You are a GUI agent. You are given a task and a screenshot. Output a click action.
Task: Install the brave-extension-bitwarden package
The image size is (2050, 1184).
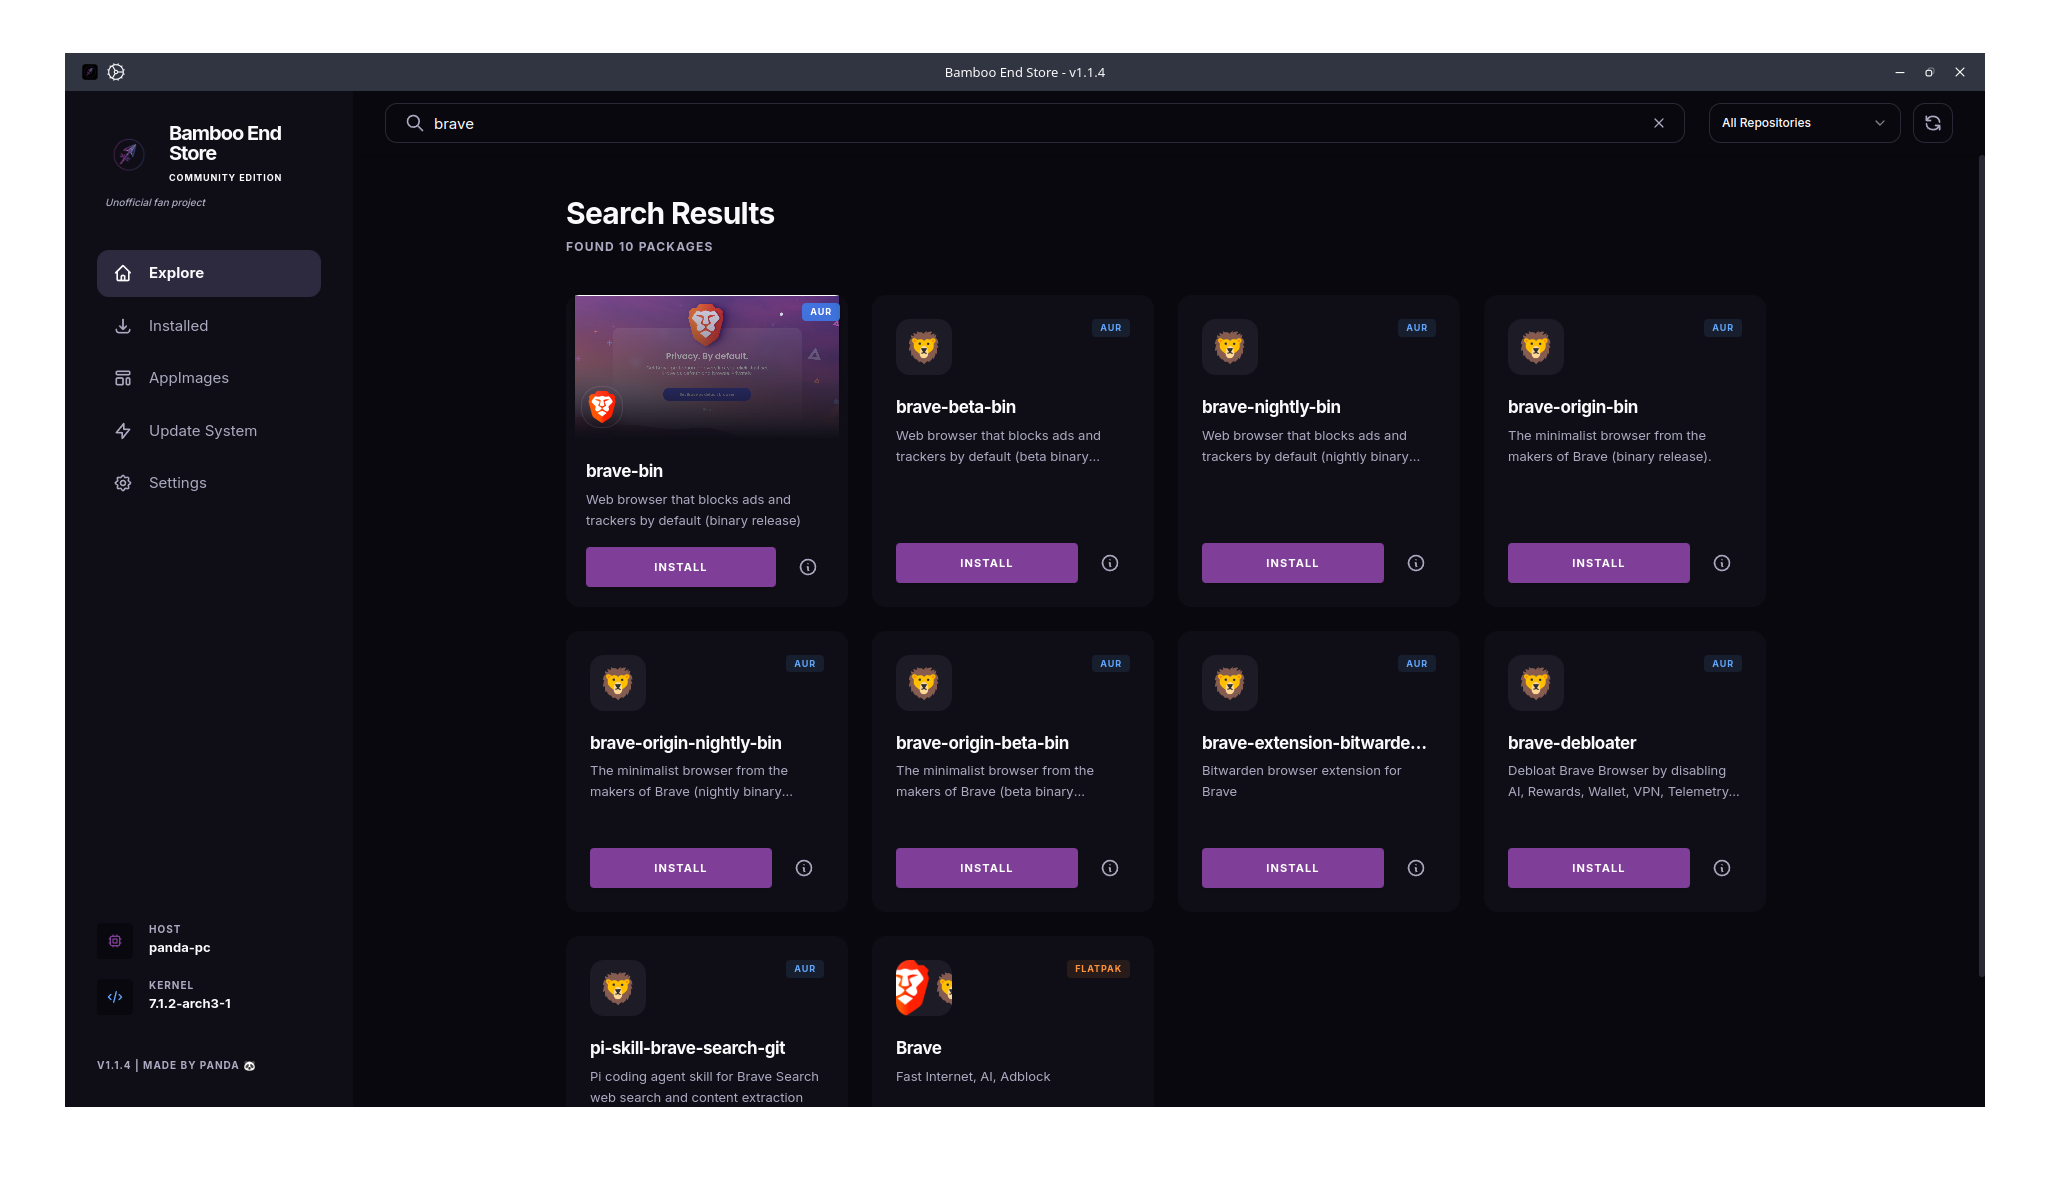1293,868
